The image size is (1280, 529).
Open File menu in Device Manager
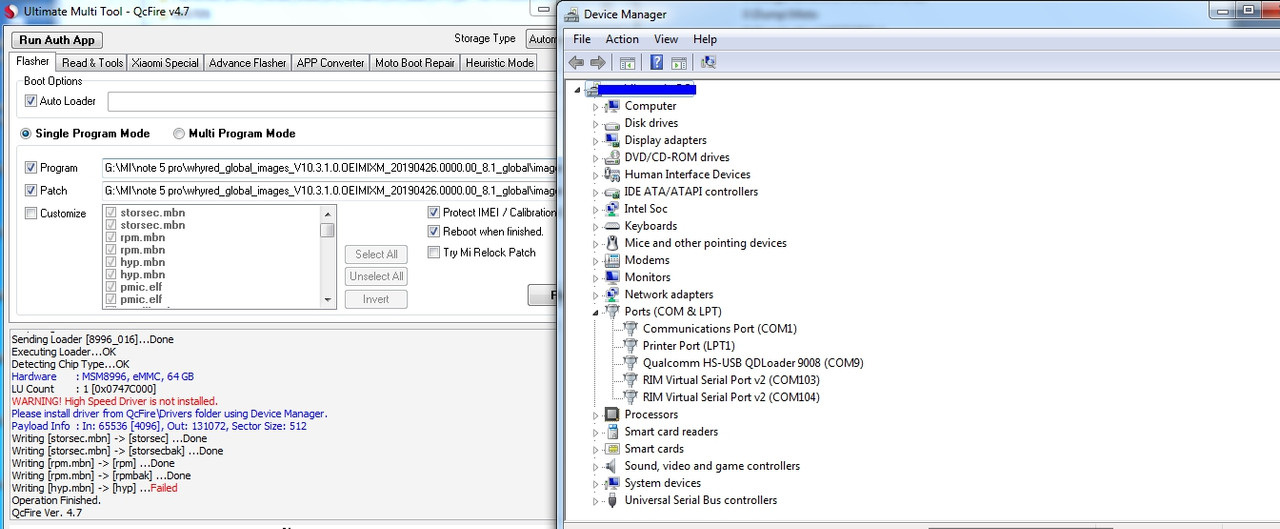582,39
